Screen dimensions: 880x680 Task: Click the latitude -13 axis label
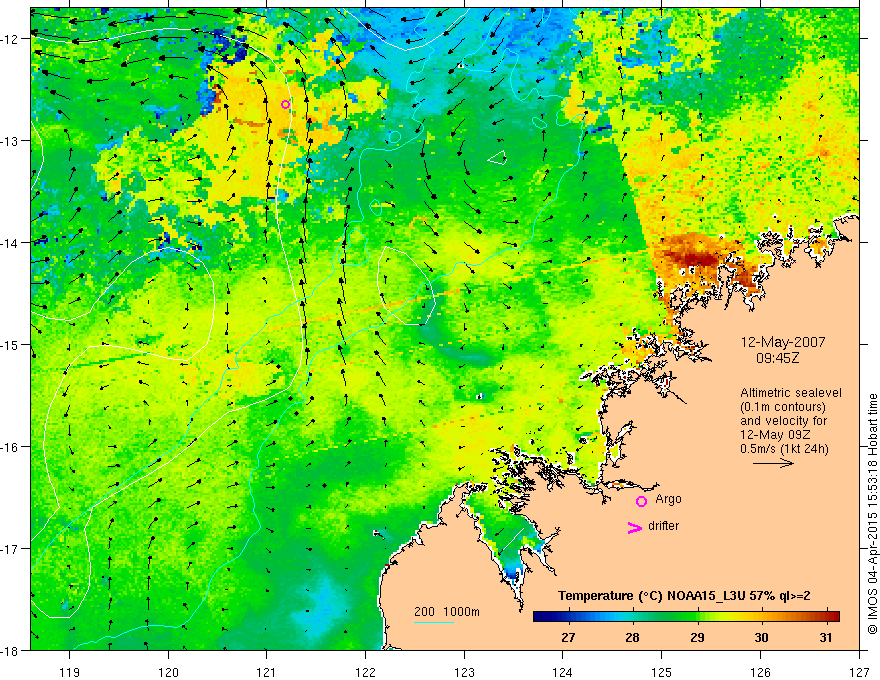coord(11,141)
